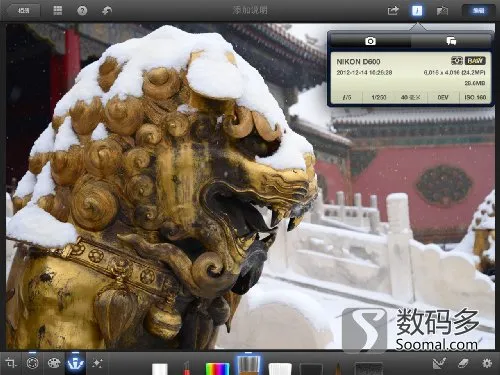Pick the Red-eye brush

click(x=186, y=368)
